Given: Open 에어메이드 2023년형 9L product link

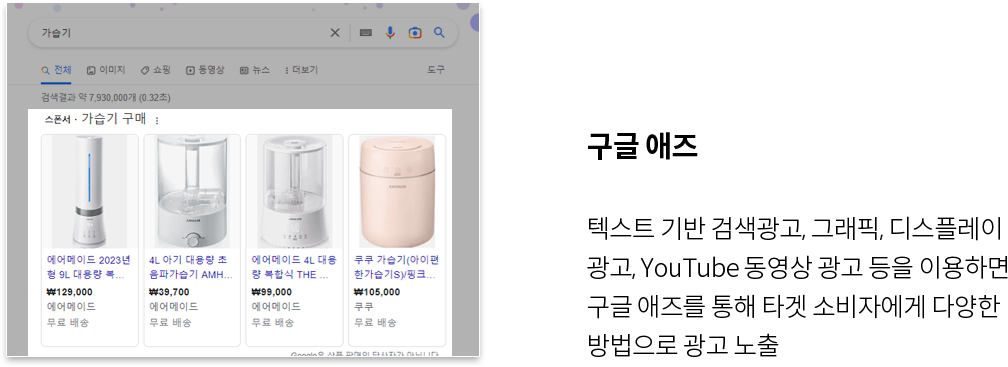Looking at the screenshot, I should click(x=89, y=267).
